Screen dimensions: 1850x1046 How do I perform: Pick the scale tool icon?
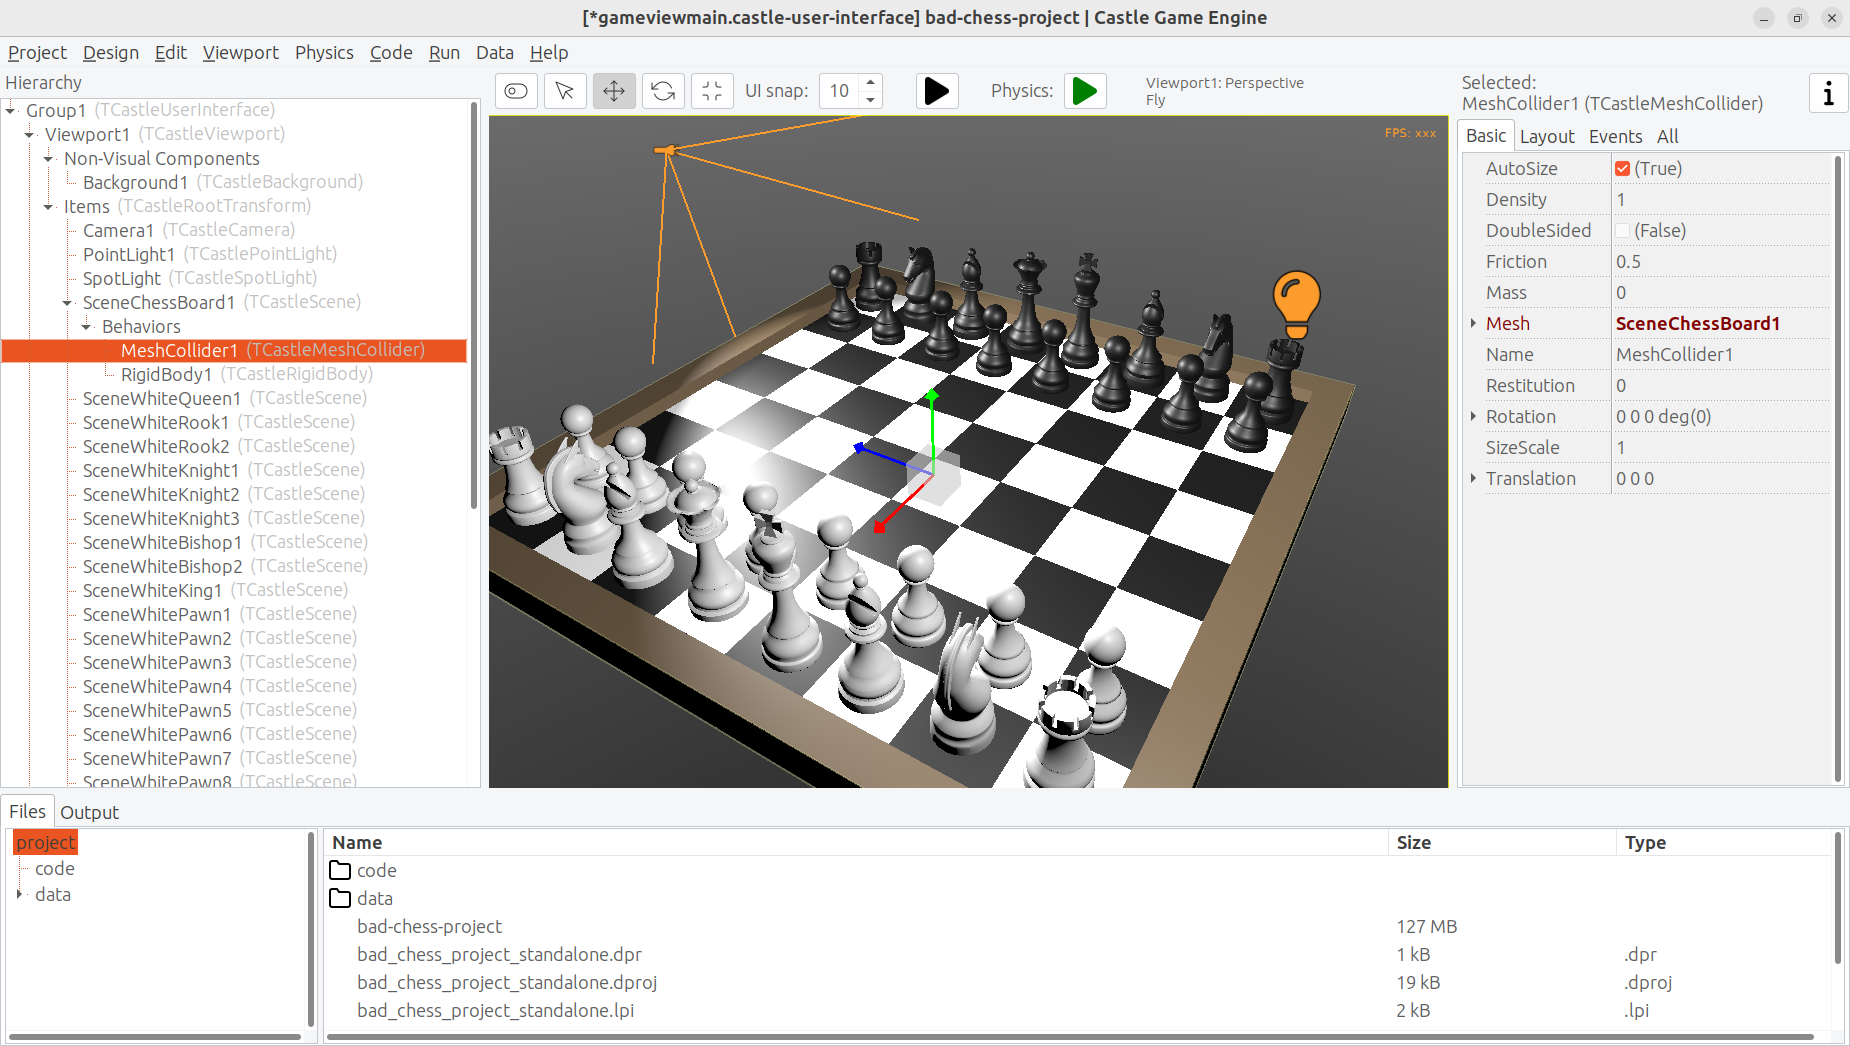tap(712, 91)
